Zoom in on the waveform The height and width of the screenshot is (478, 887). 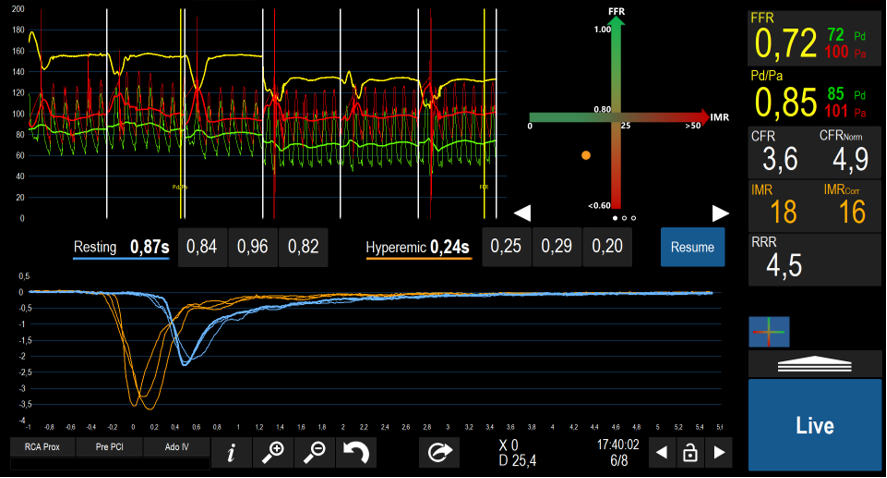tap(273, 453)
